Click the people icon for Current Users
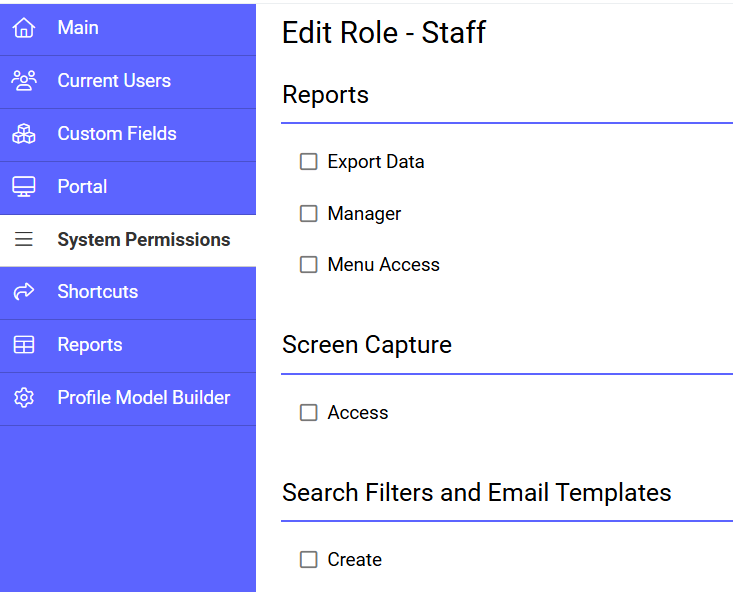The image size is (733, 592). tap(24, 80)
